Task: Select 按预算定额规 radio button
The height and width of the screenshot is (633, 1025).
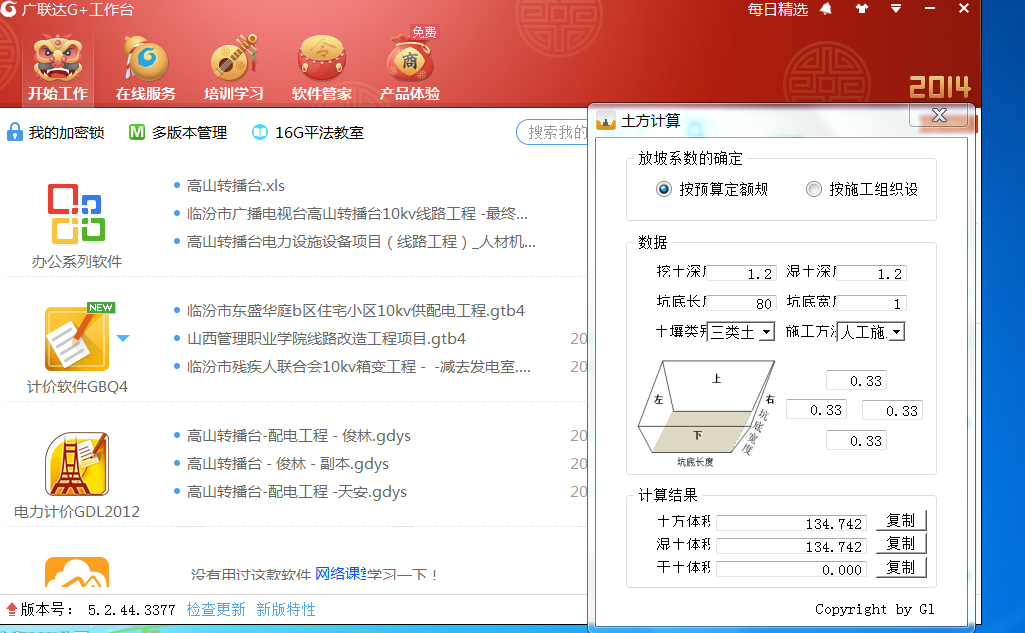Action: point(664,189)
